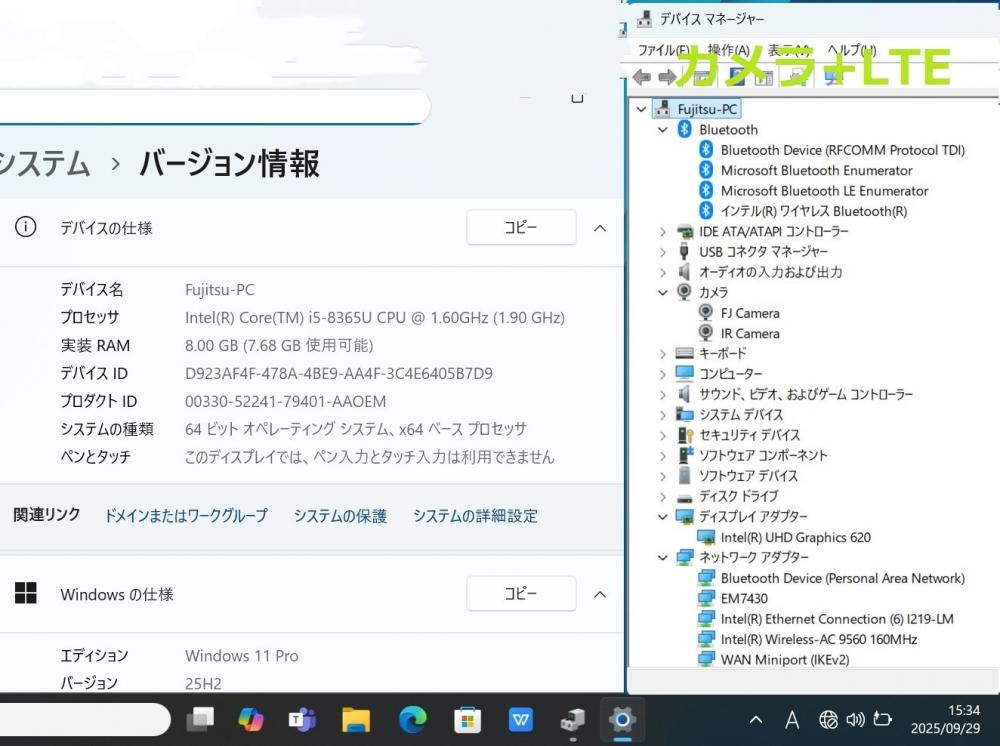Click コピー button for デバイスの仕様
This screenshot has height=746, width=1000.
520,228
